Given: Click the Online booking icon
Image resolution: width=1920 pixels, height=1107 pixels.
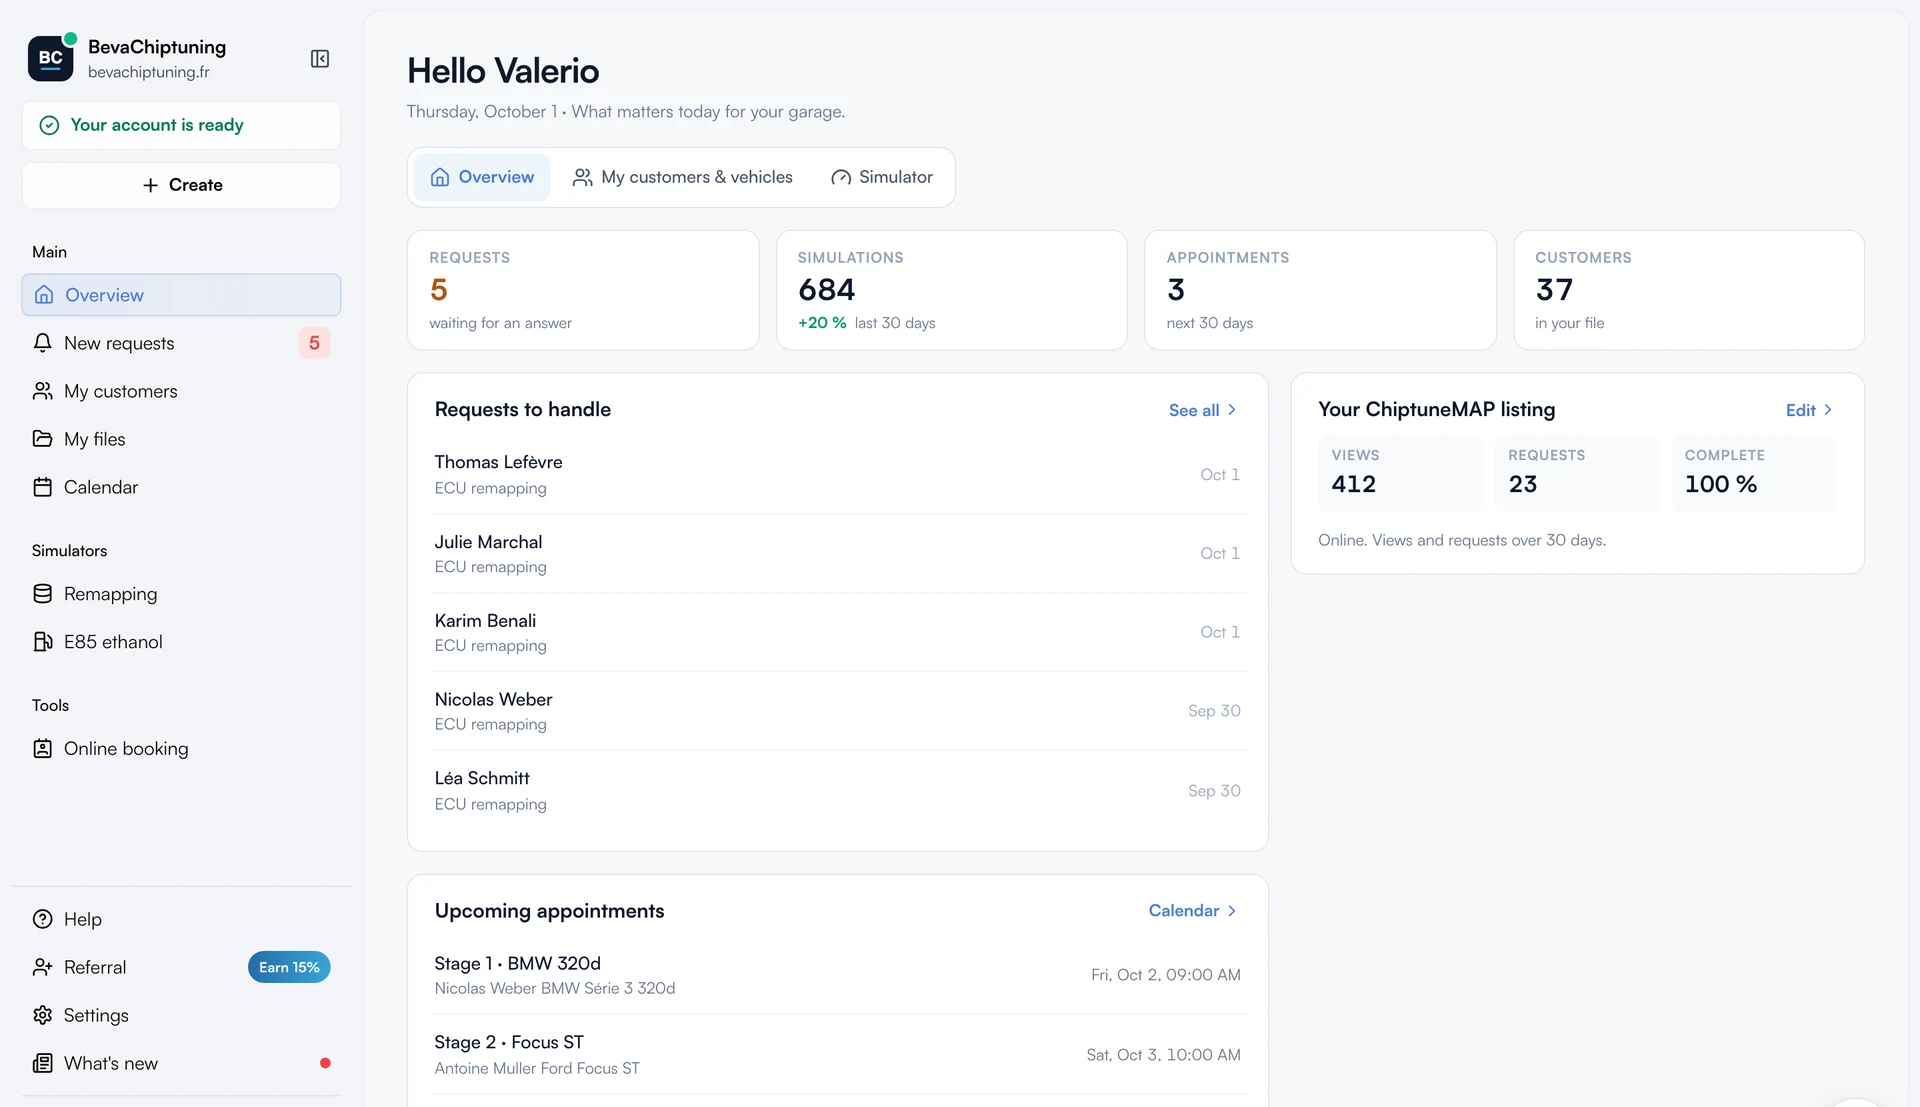Looking at the screenshot, I should [x=42, y=749].
